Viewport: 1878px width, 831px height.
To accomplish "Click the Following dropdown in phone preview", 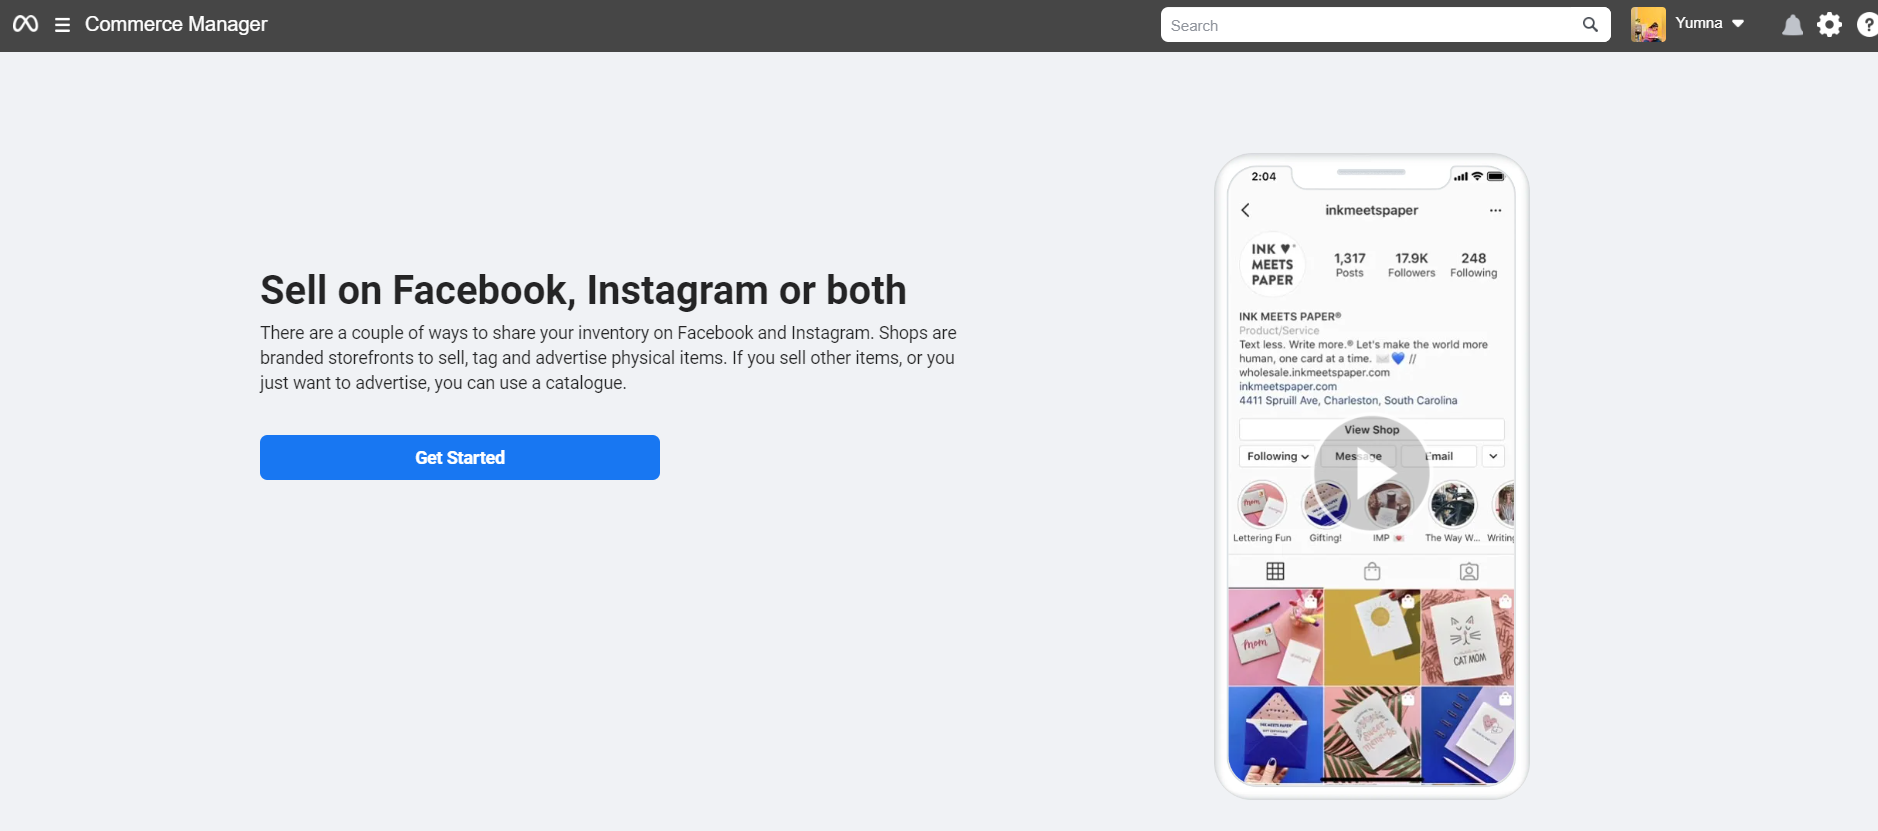I will (x=1277, y=456).
